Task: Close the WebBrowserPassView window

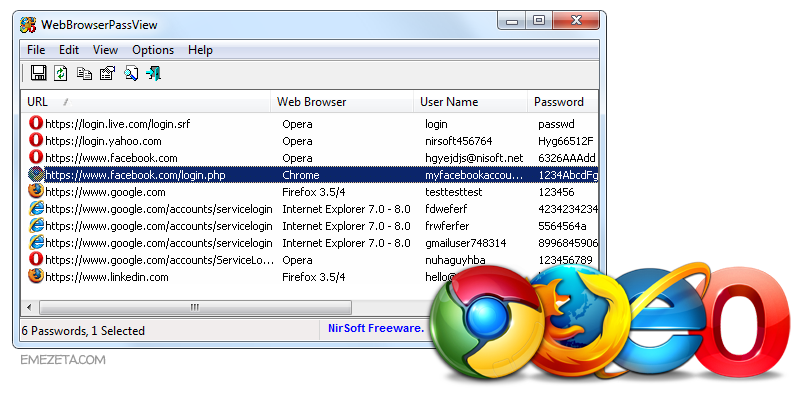Action: tap(576, 21)
